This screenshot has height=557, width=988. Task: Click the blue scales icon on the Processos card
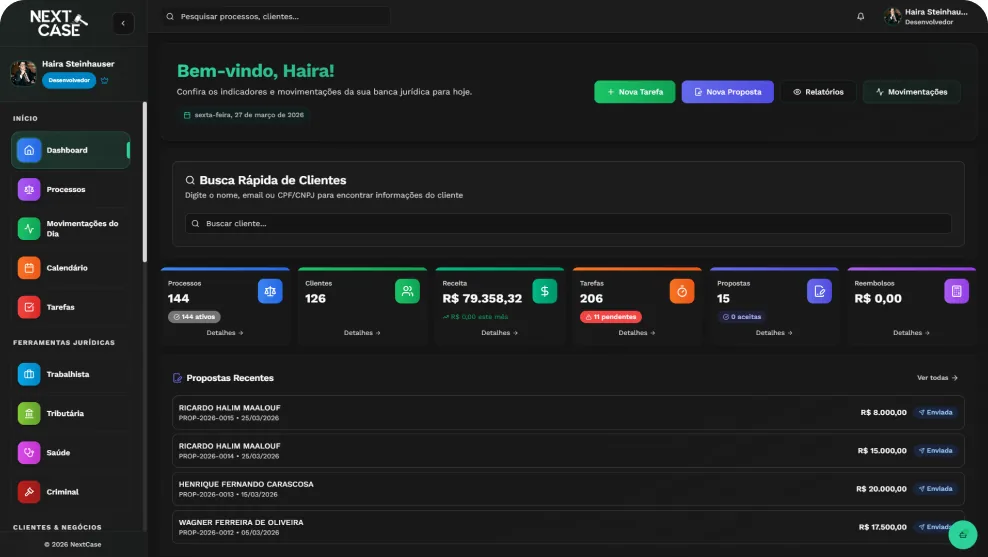pos(270,291)
